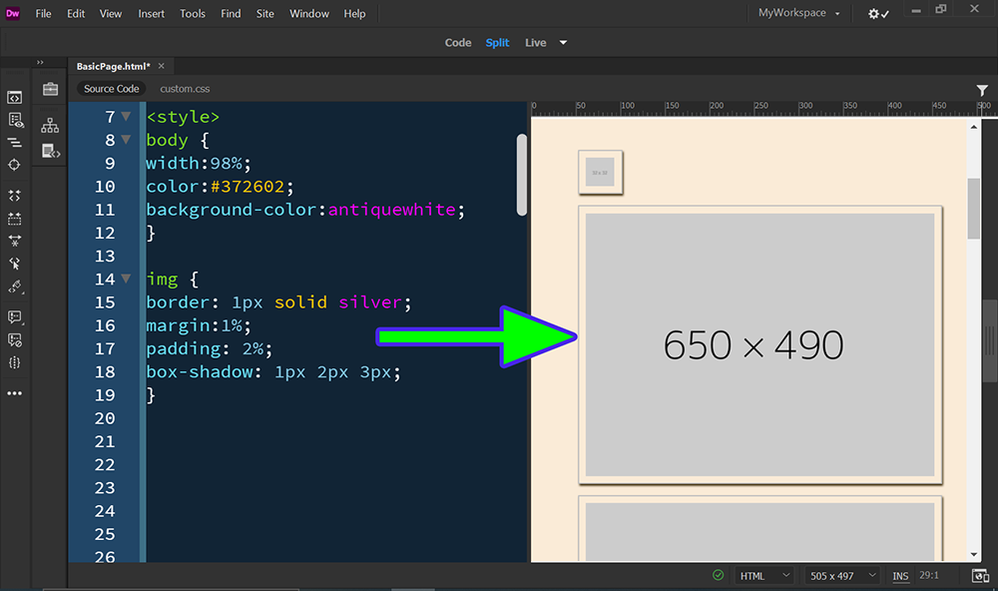Click the stacked horizontal lines toolbar icon
Image resolution: width=998 pixels, height=591 pixels.
coord(15,143)
